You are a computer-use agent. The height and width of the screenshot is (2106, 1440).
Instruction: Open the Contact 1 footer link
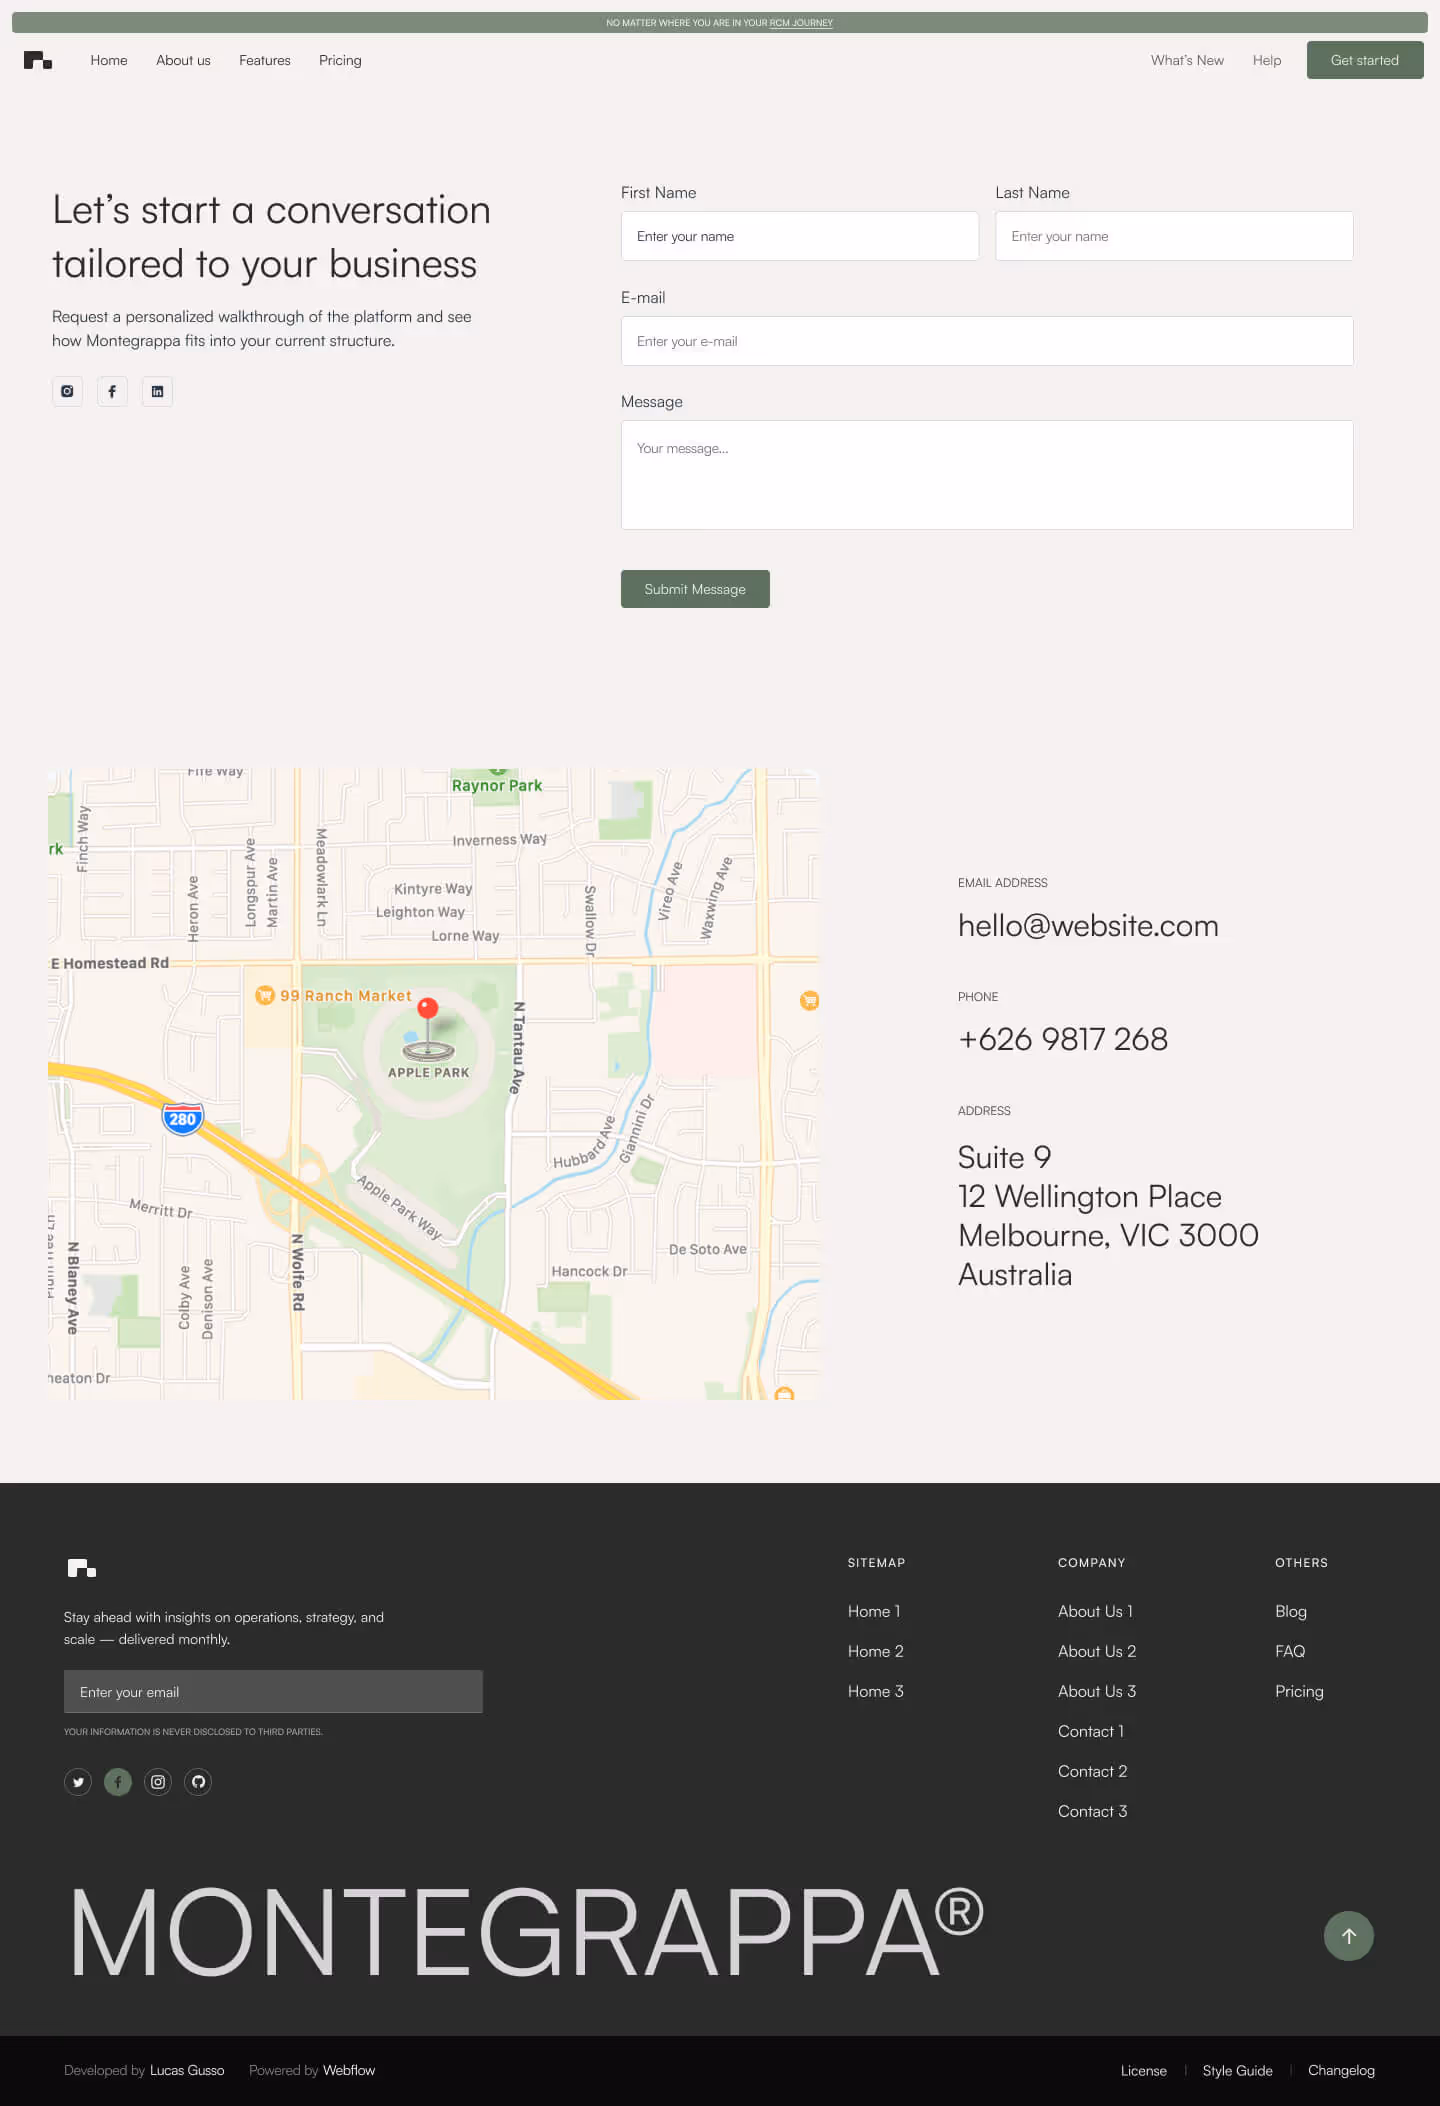click(1091, 1731)
